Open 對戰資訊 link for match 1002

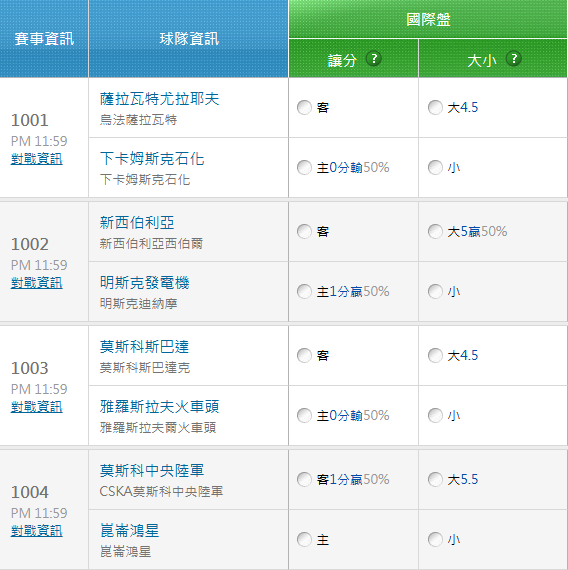[37, 283]
